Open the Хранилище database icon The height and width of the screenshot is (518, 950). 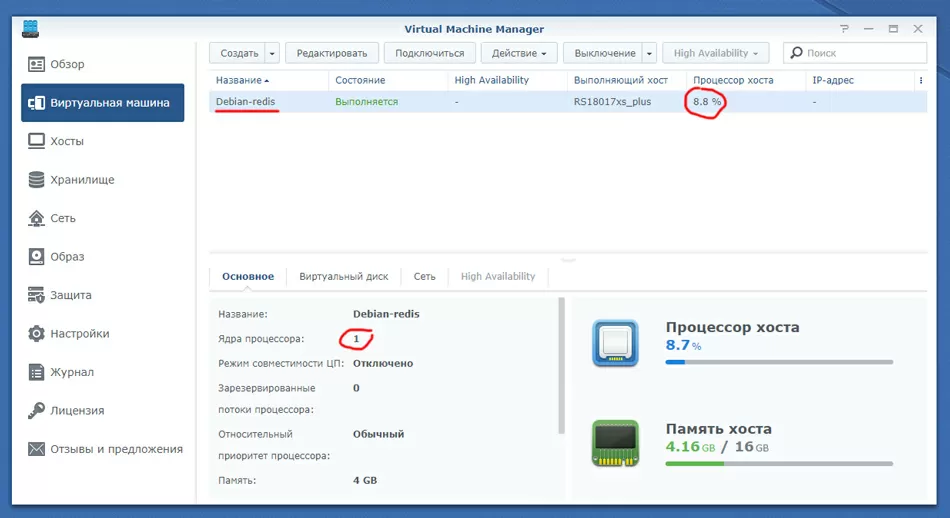tap(36, 180)
